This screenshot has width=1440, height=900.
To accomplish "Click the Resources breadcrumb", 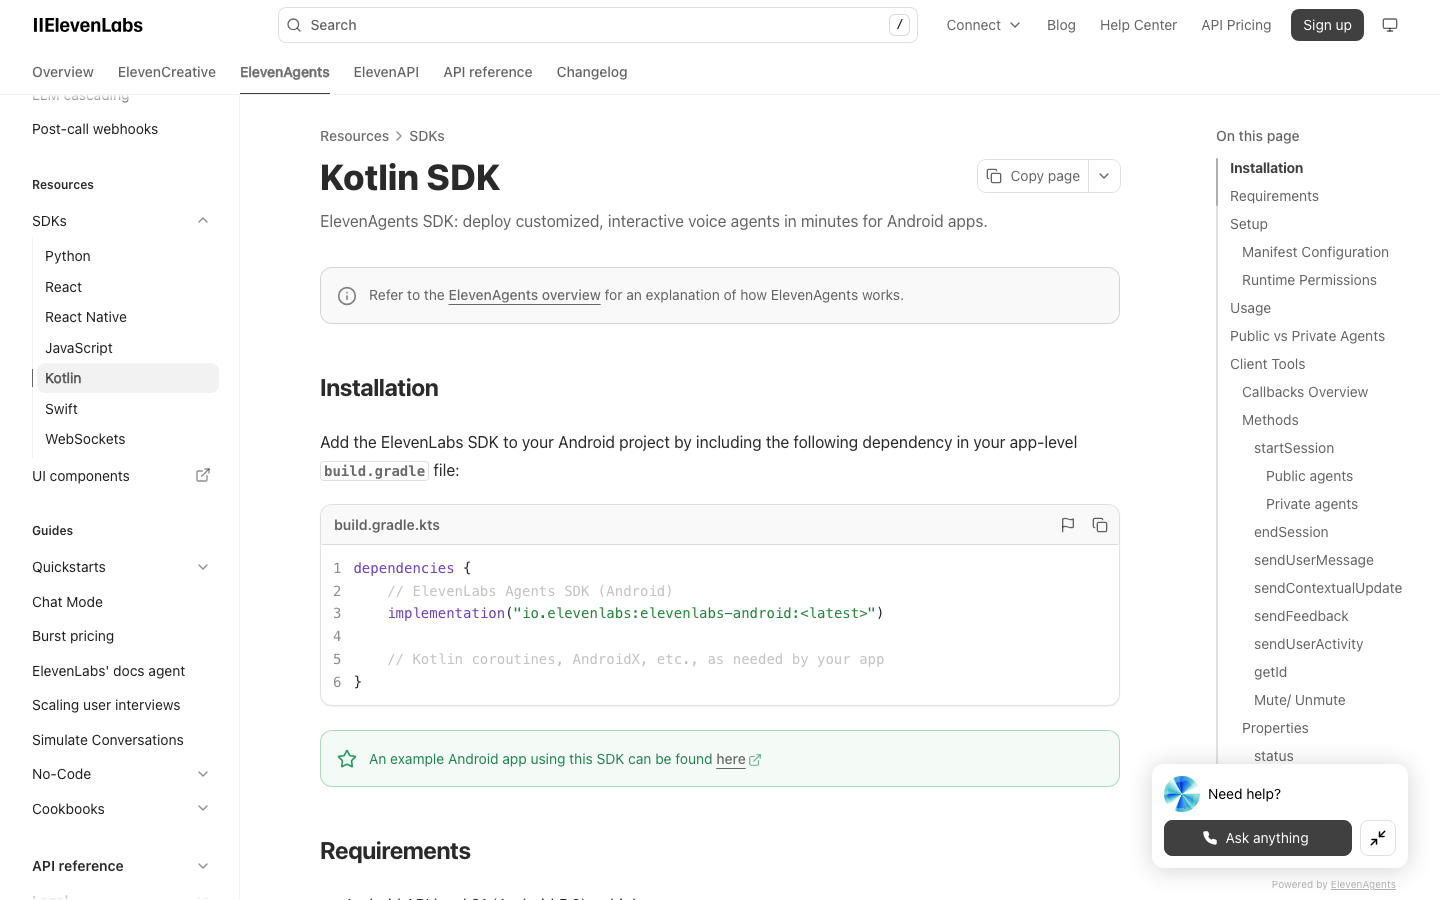I will pos(354,136).
